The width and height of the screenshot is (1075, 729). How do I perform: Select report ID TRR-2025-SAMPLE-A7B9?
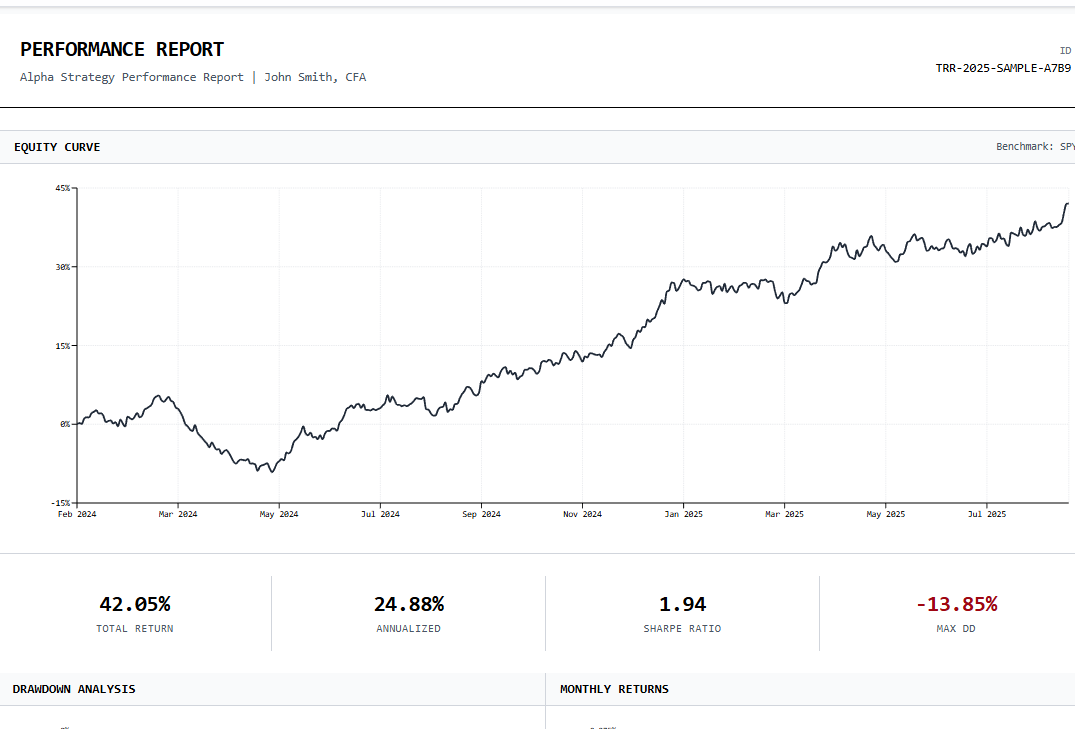[x=1003, y=68]
